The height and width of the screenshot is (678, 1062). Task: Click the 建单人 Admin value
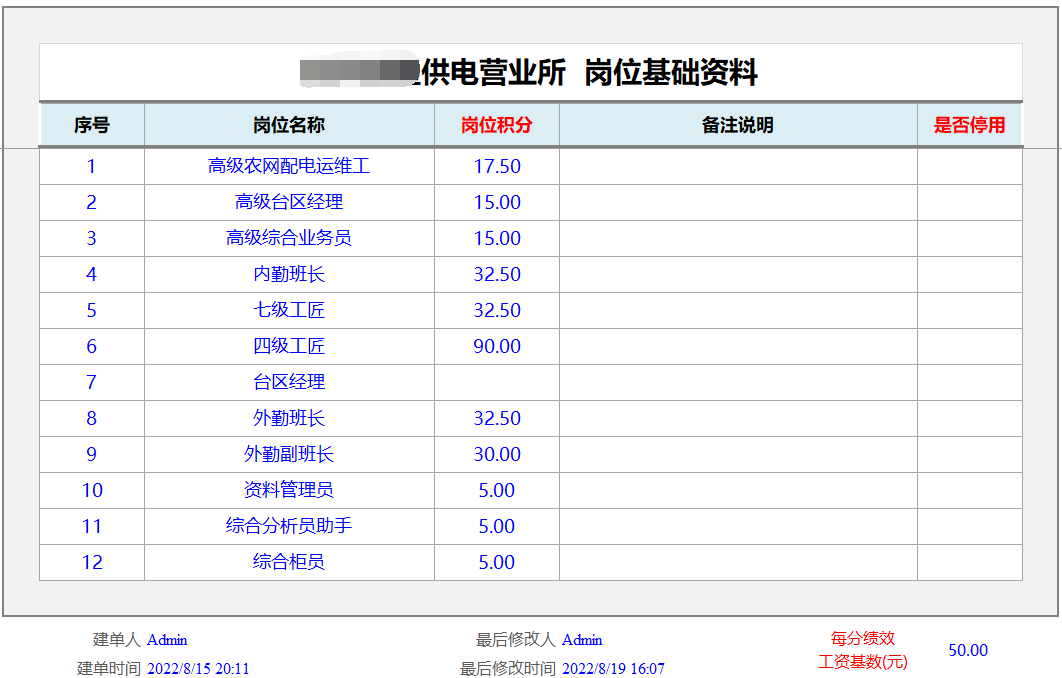coord(167,640)
